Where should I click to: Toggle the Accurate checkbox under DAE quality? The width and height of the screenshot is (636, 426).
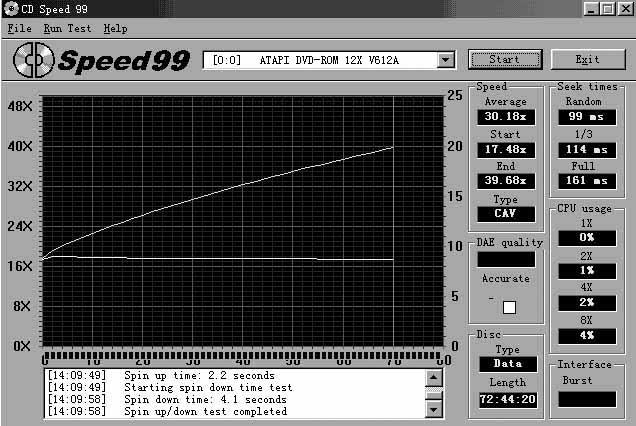[509, 307]
